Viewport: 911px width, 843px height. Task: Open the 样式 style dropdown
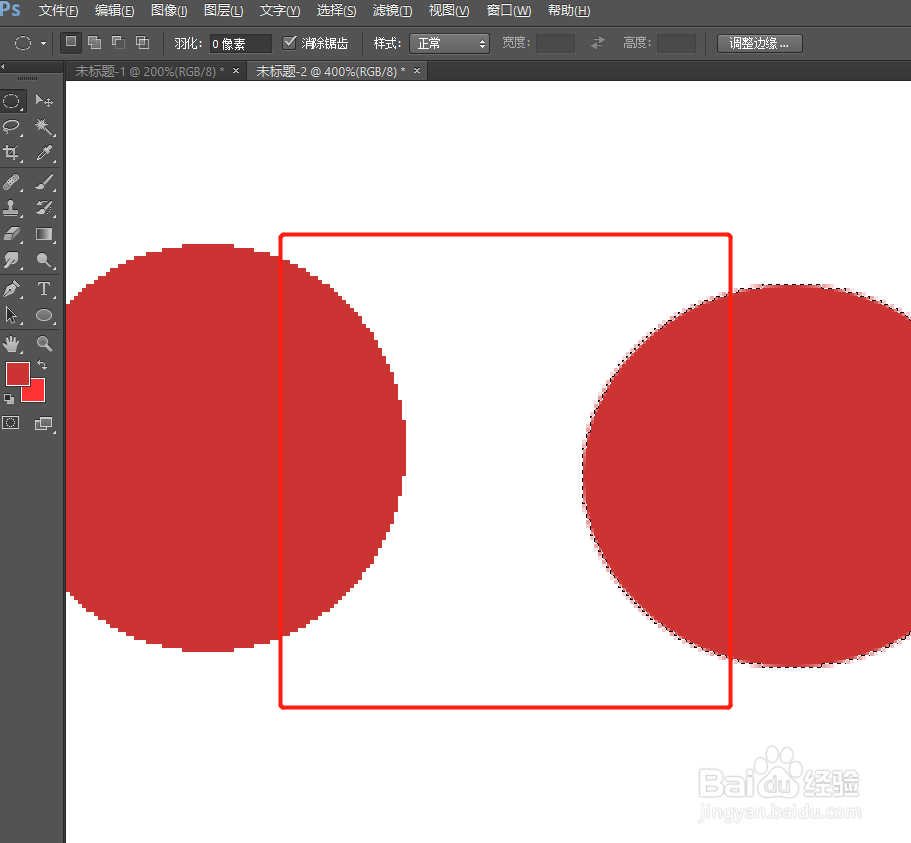449,44
